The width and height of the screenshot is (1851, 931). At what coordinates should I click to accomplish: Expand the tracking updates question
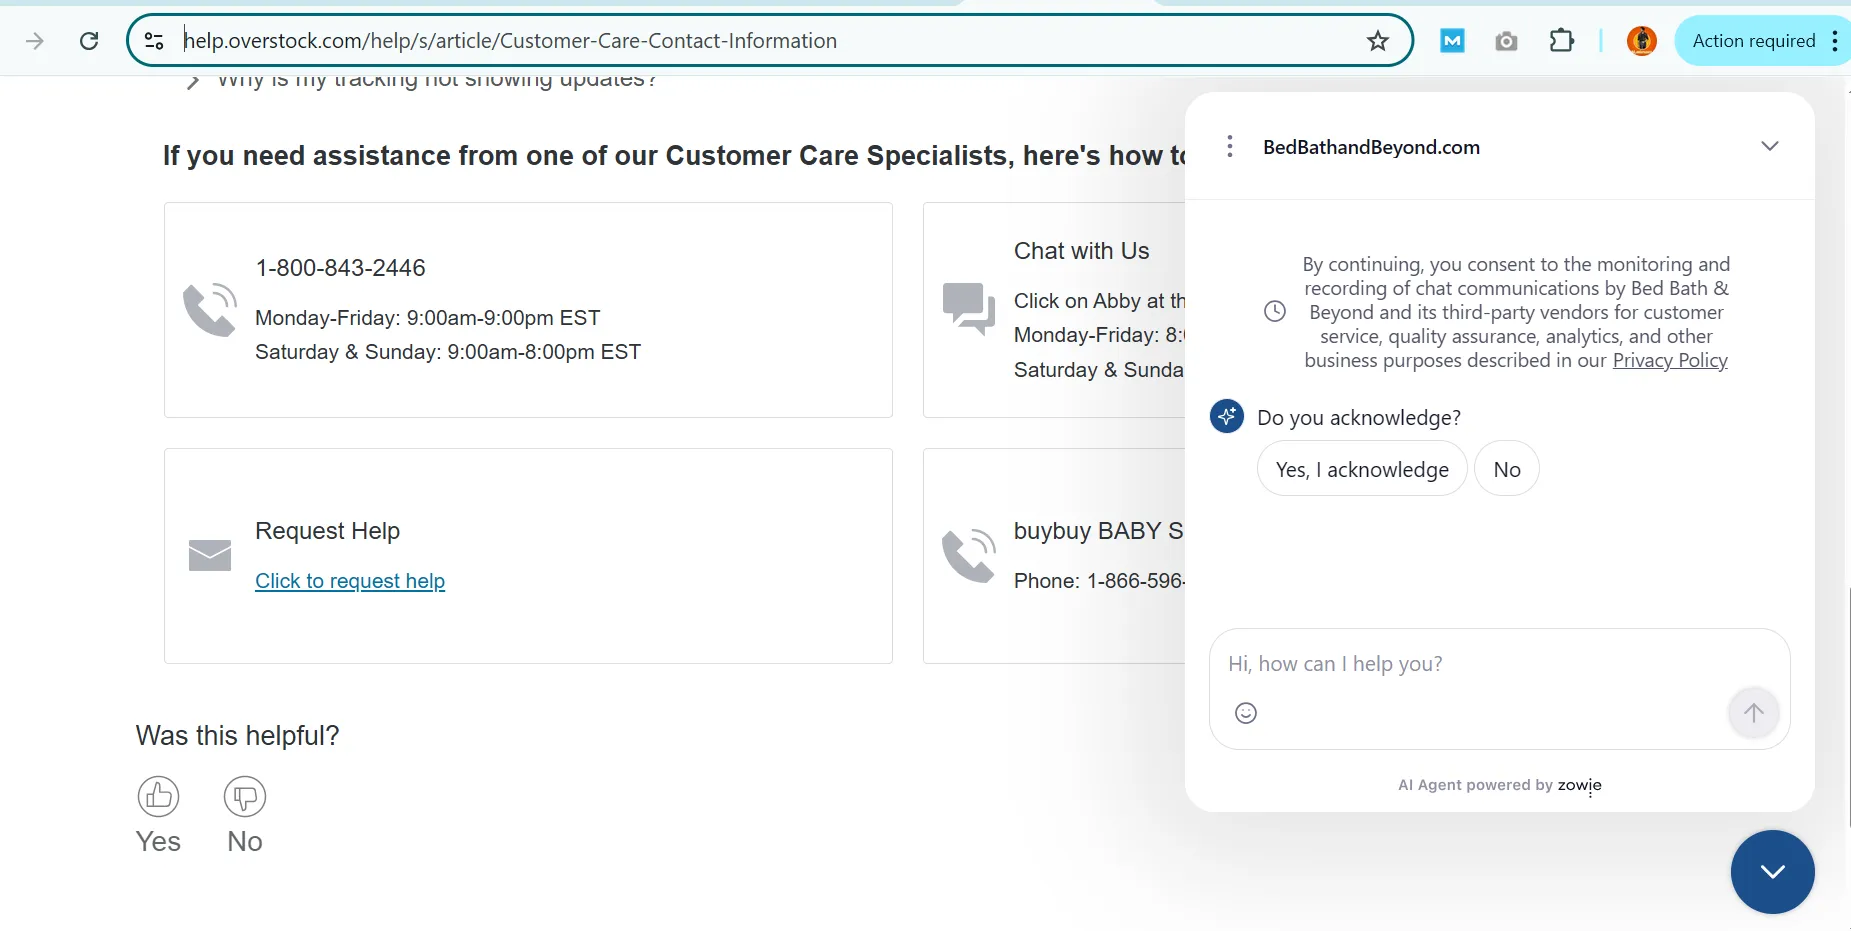tap(193, 82)
